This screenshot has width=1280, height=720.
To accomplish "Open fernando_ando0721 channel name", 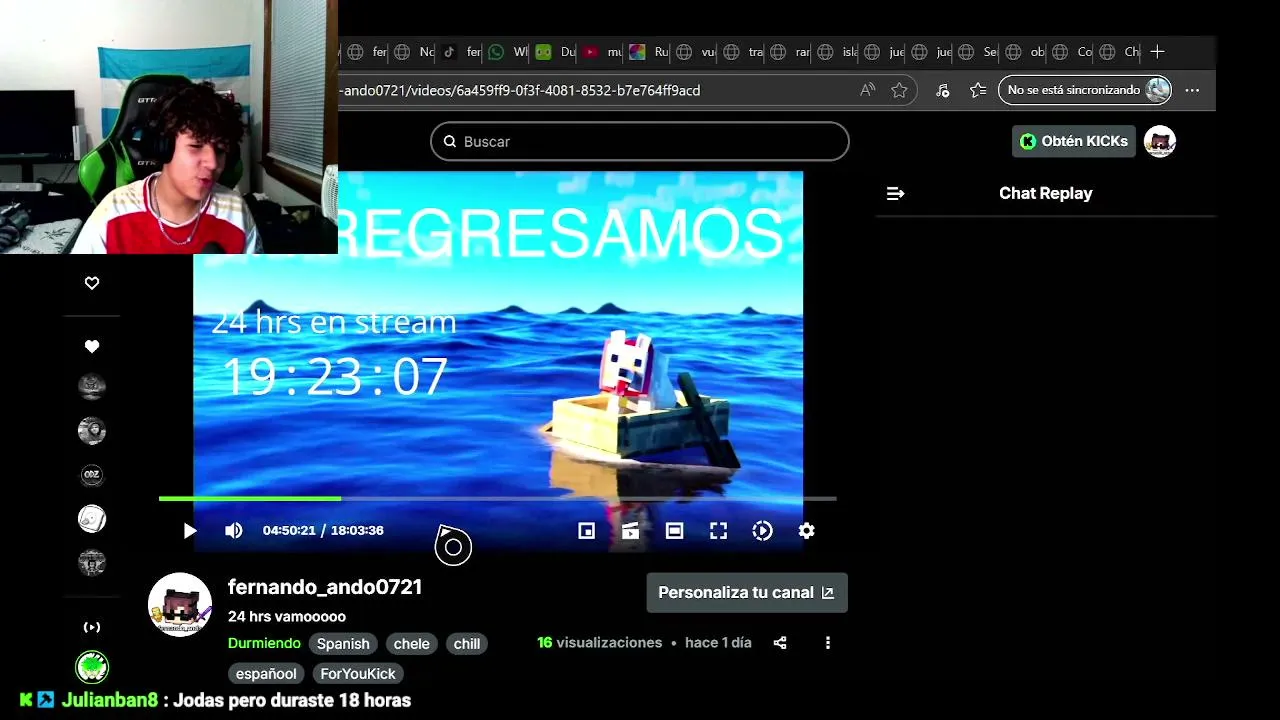I will (325, 587).
